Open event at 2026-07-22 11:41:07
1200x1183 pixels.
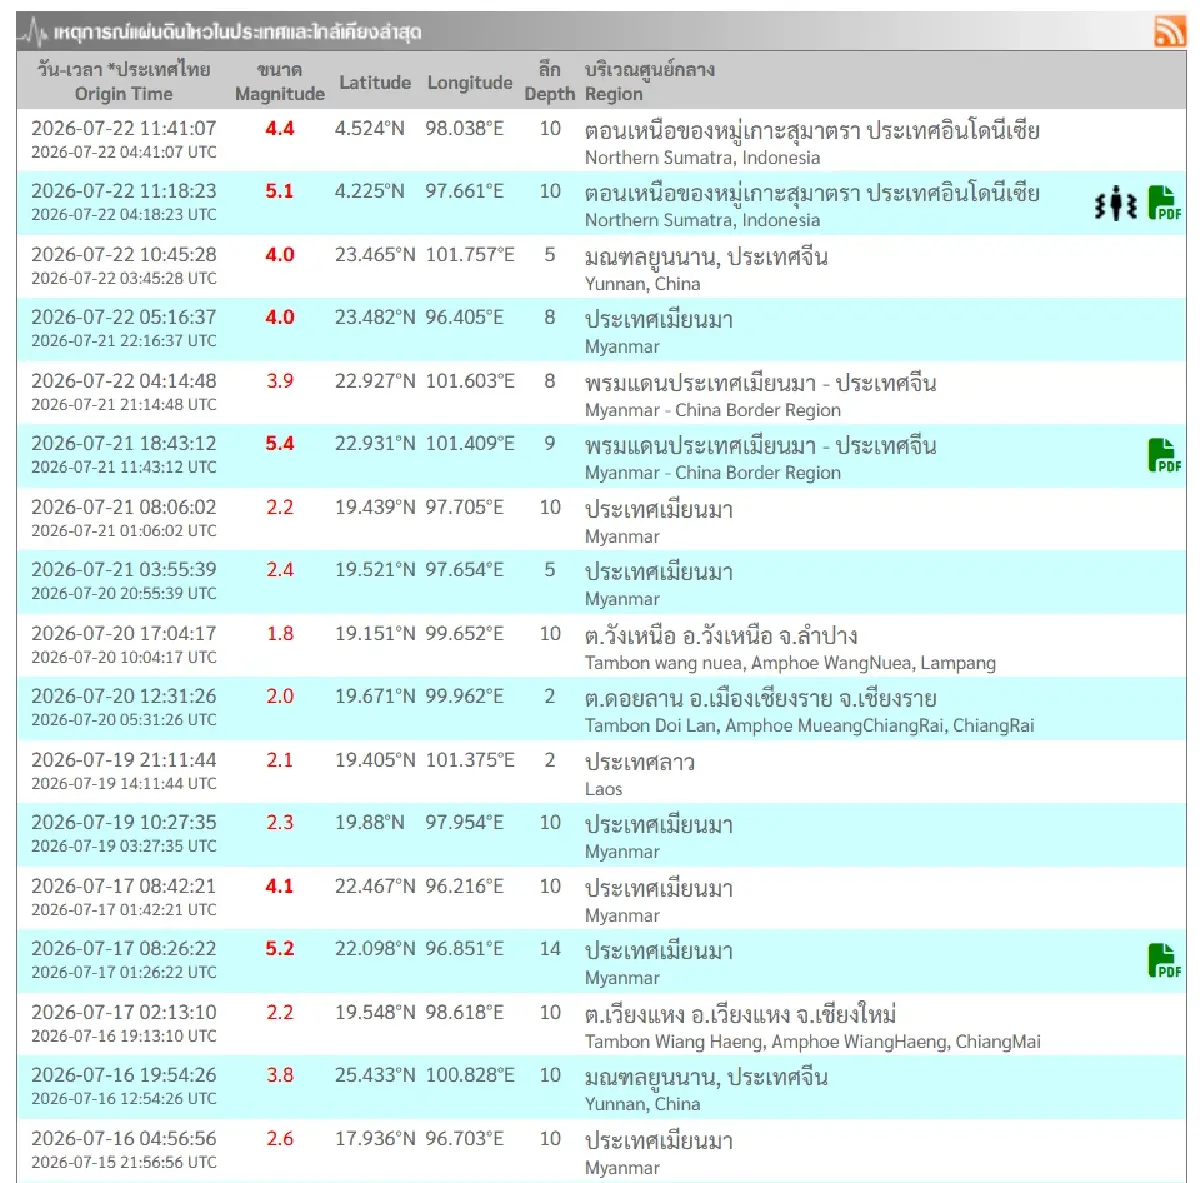[x=124, y=128]
